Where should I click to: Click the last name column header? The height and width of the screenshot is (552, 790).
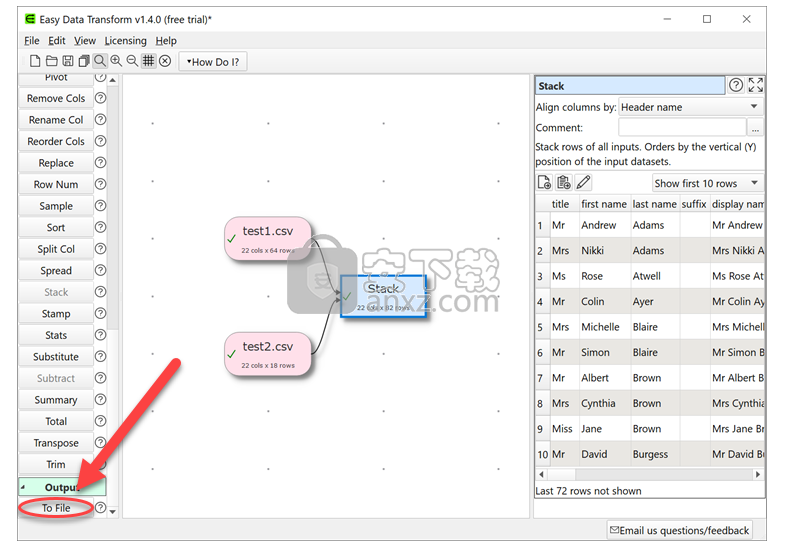(654, 204)
